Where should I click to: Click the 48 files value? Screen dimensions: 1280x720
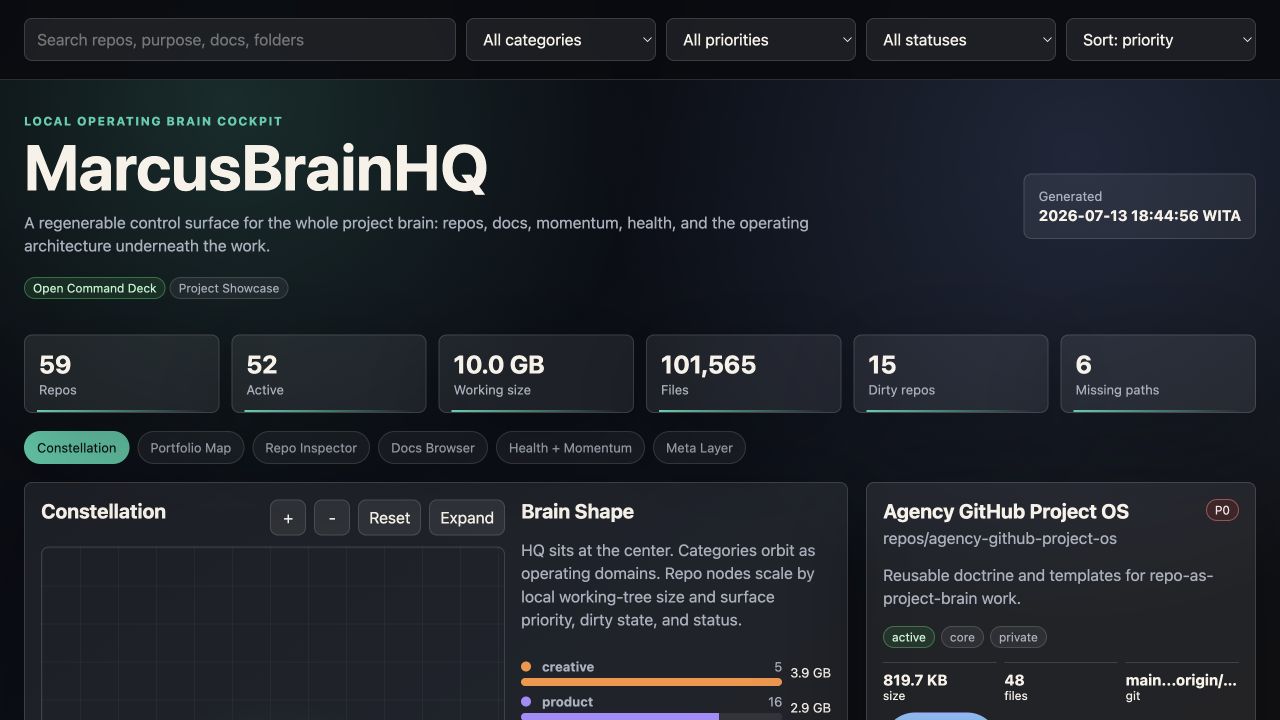click(x=1014, y=680)
